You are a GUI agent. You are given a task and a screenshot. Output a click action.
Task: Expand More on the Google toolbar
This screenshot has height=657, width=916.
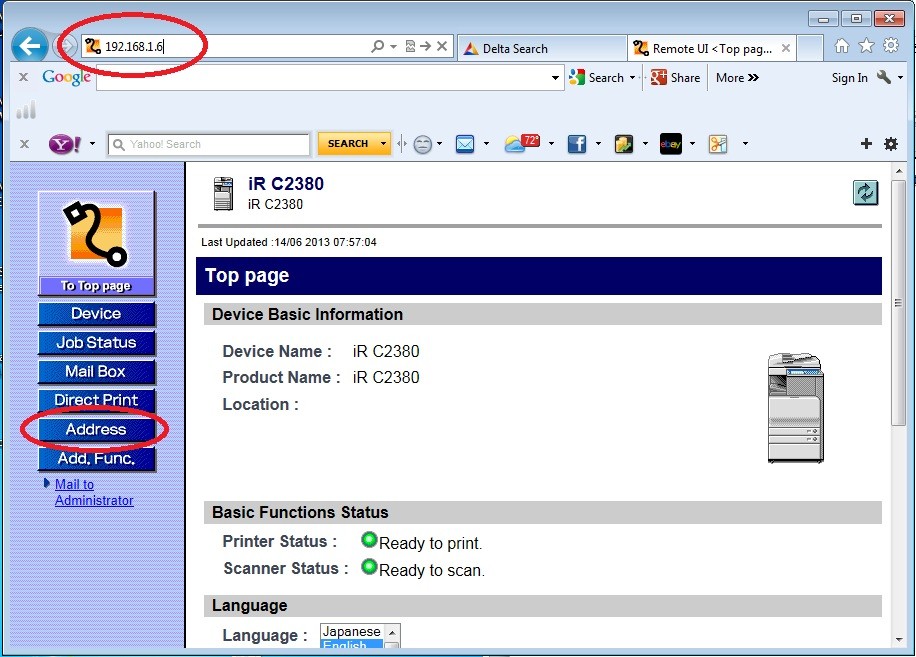pos(737,78)
